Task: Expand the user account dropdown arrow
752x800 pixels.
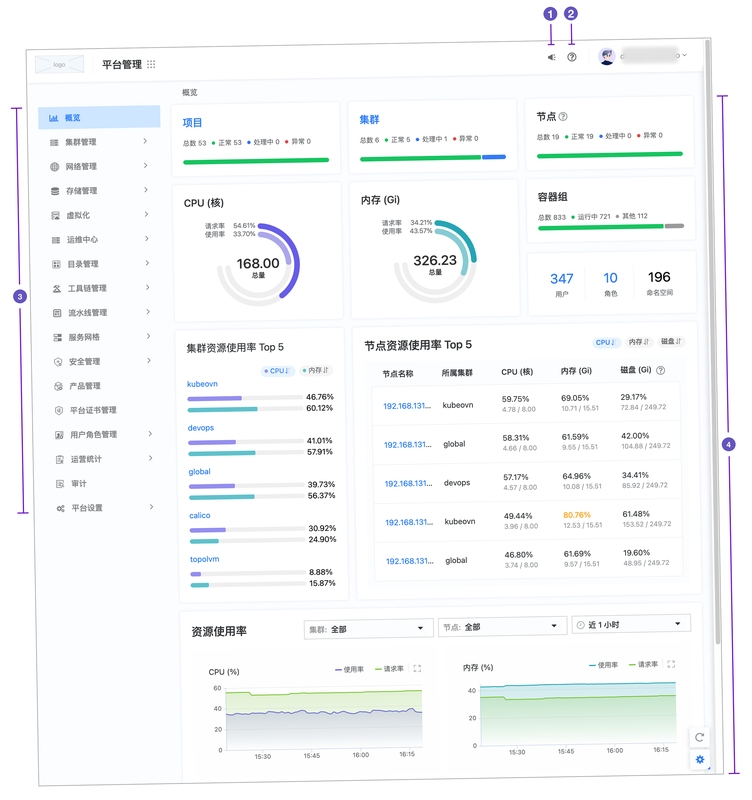Action: (x=685, y=55)
